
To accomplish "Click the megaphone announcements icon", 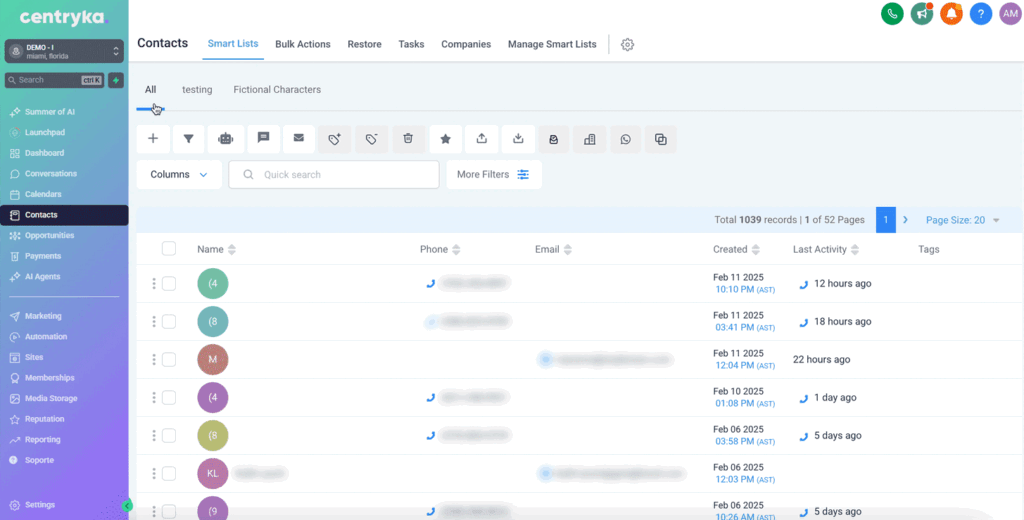I will pos(921,14).
